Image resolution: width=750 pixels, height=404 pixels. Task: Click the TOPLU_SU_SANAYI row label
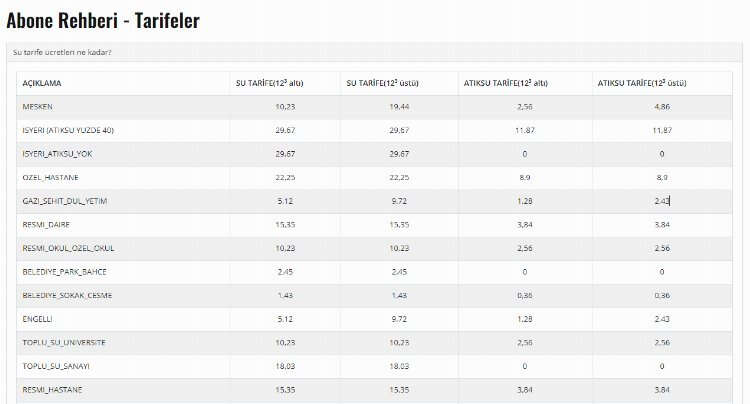click(x=56, y=365)
